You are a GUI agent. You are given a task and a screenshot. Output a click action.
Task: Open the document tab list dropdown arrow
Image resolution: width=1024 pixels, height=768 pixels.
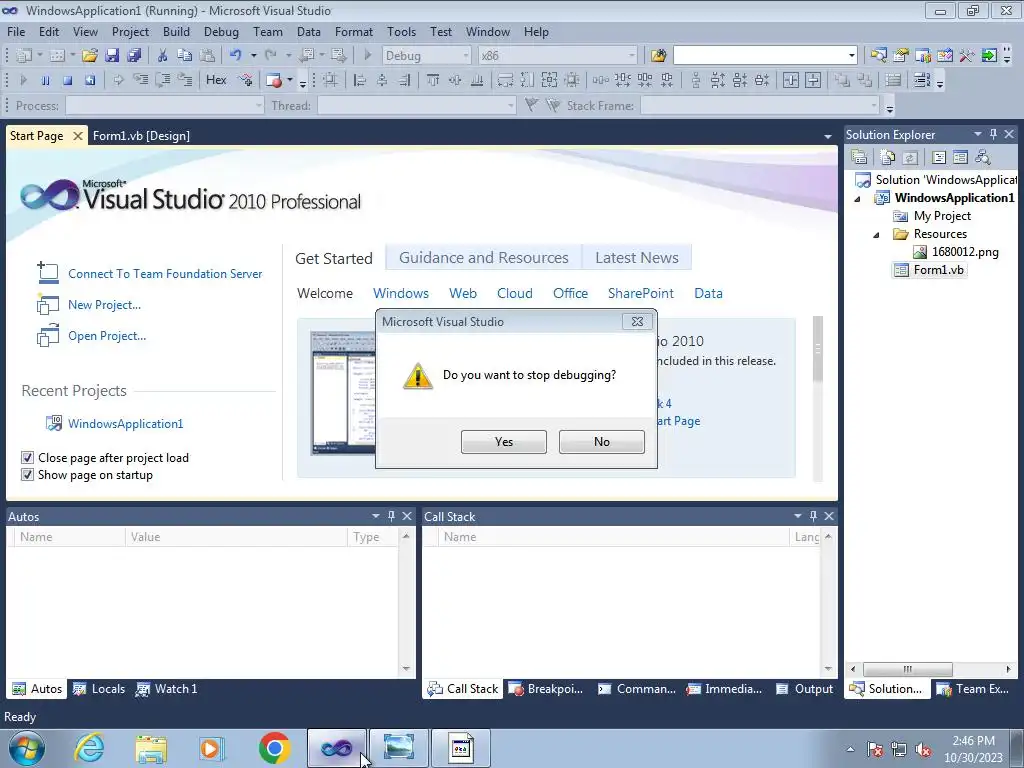(x=827, y=136)
